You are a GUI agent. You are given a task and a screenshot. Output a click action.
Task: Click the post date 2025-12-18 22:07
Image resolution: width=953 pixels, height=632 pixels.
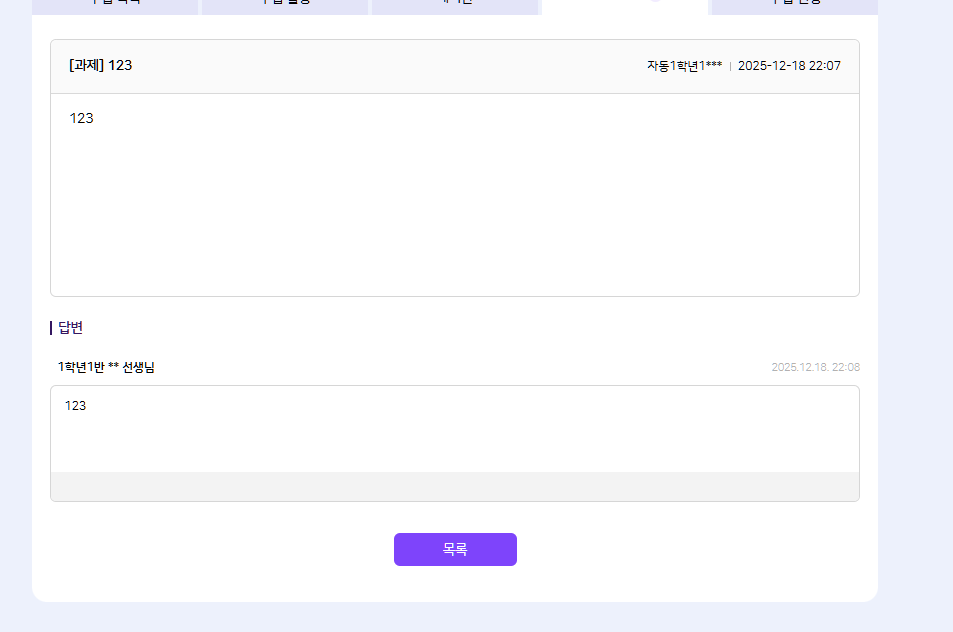(x=789, y=66)
